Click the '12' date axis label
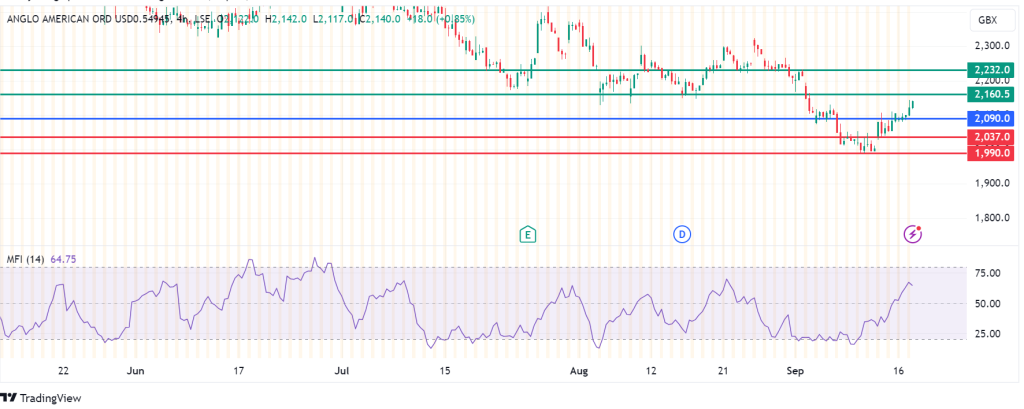The width and height of the screenshot is (1024, 409). click(x=650, y=371)
